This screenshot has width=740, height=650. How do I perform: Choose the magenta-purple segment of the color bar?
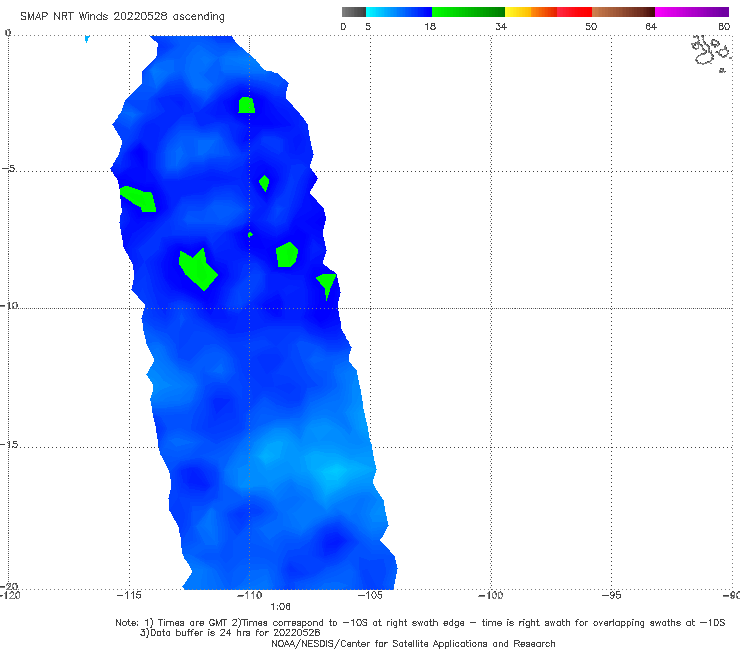pyautogui.click(x=692, y=12)
